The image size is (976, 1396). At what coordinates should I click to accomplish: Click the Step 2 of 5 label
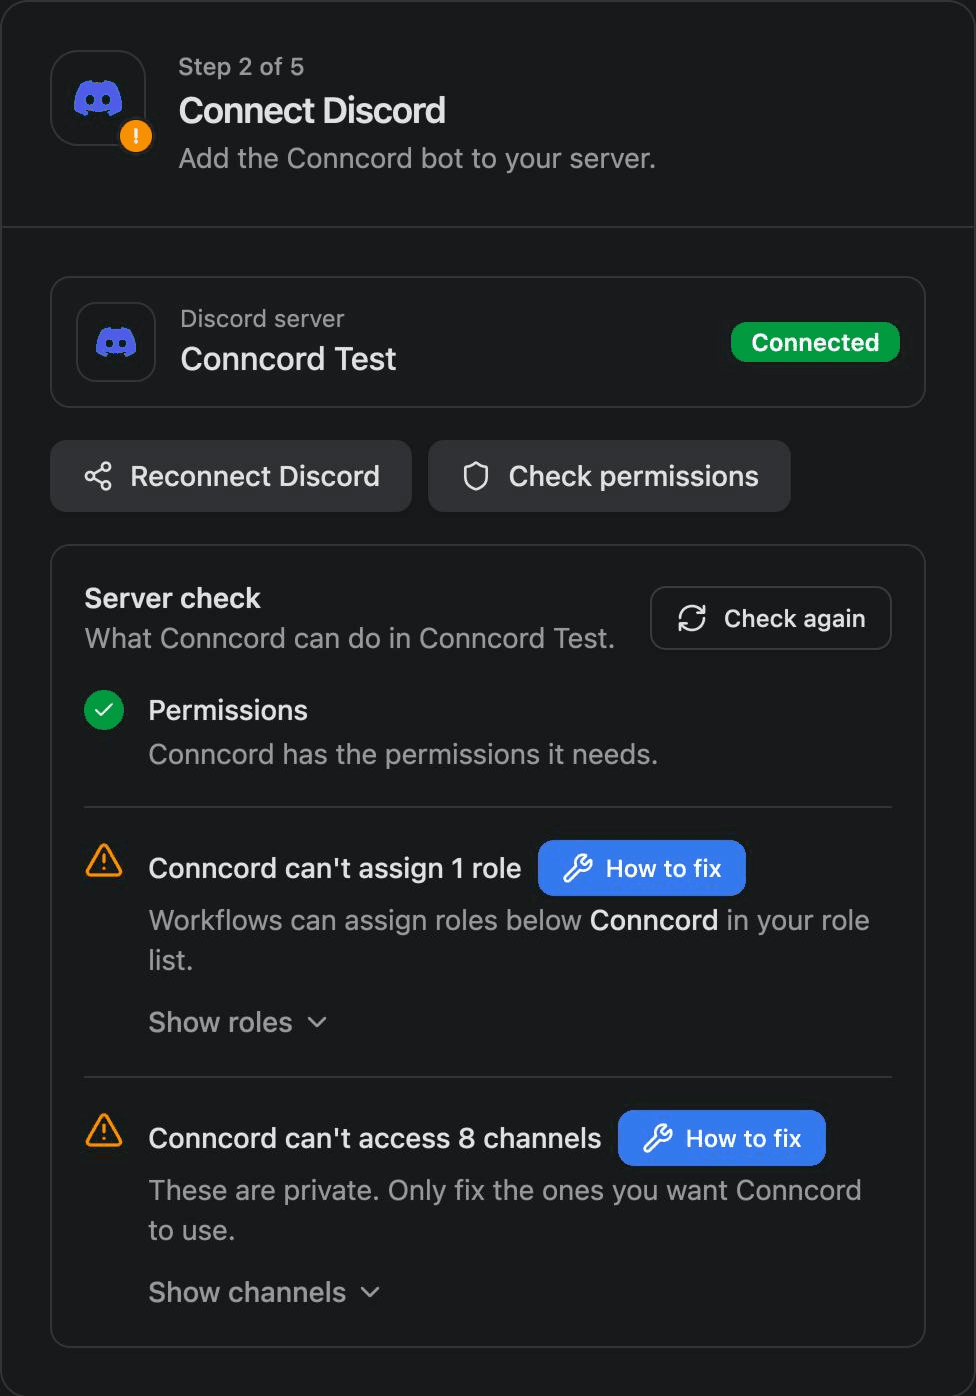(x=241, y=67)
